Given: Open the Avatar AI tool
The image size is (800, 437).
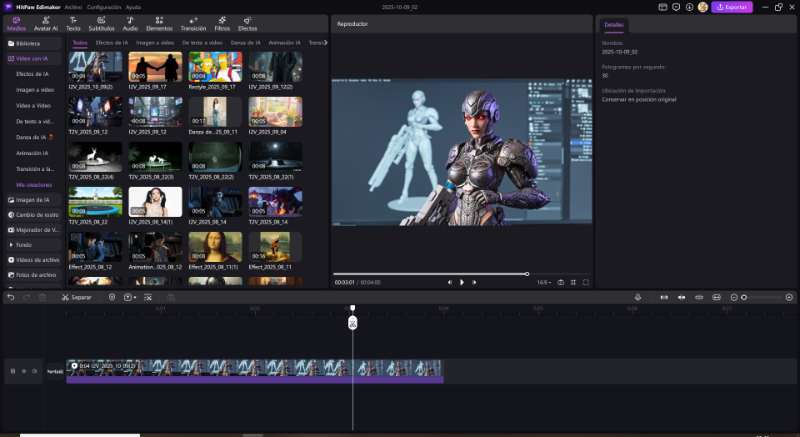Looking at the screenshot, I should click(x=46, y=23).
